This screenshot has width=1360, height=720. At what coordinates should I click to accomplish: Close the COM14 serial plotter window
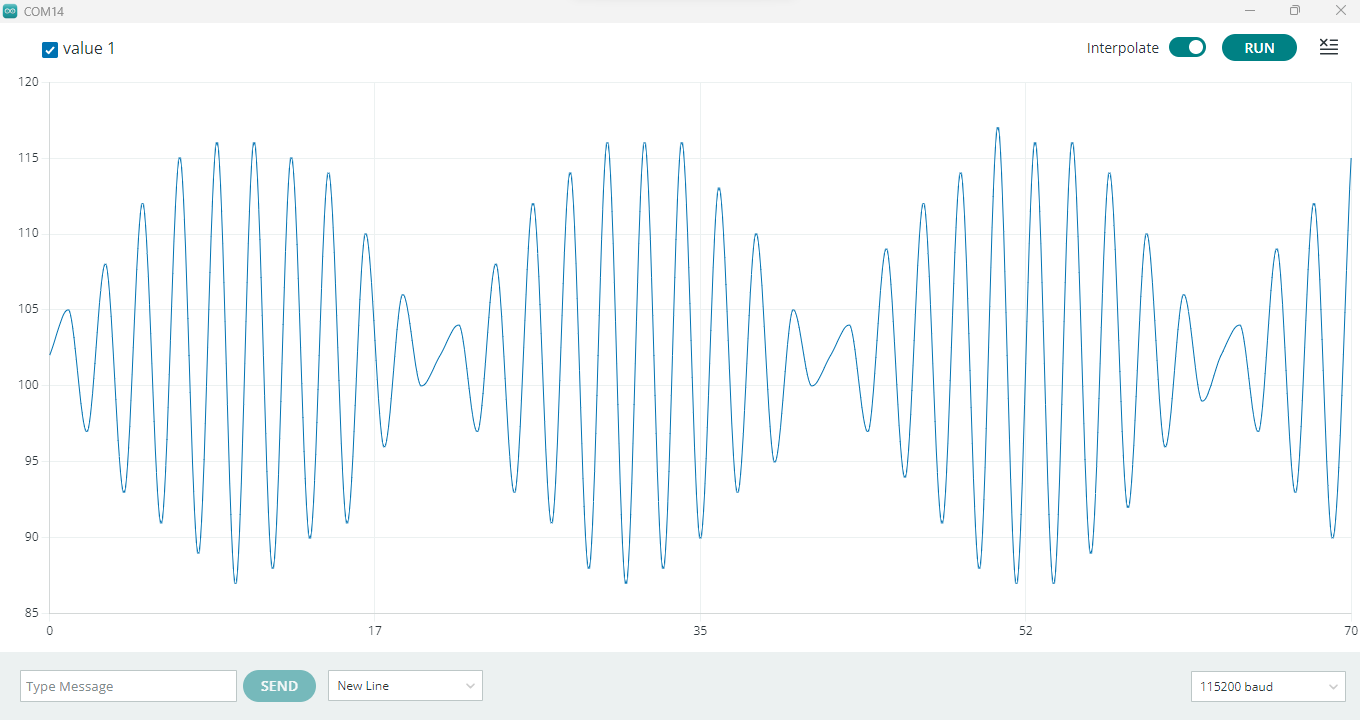click(1341, 11)
